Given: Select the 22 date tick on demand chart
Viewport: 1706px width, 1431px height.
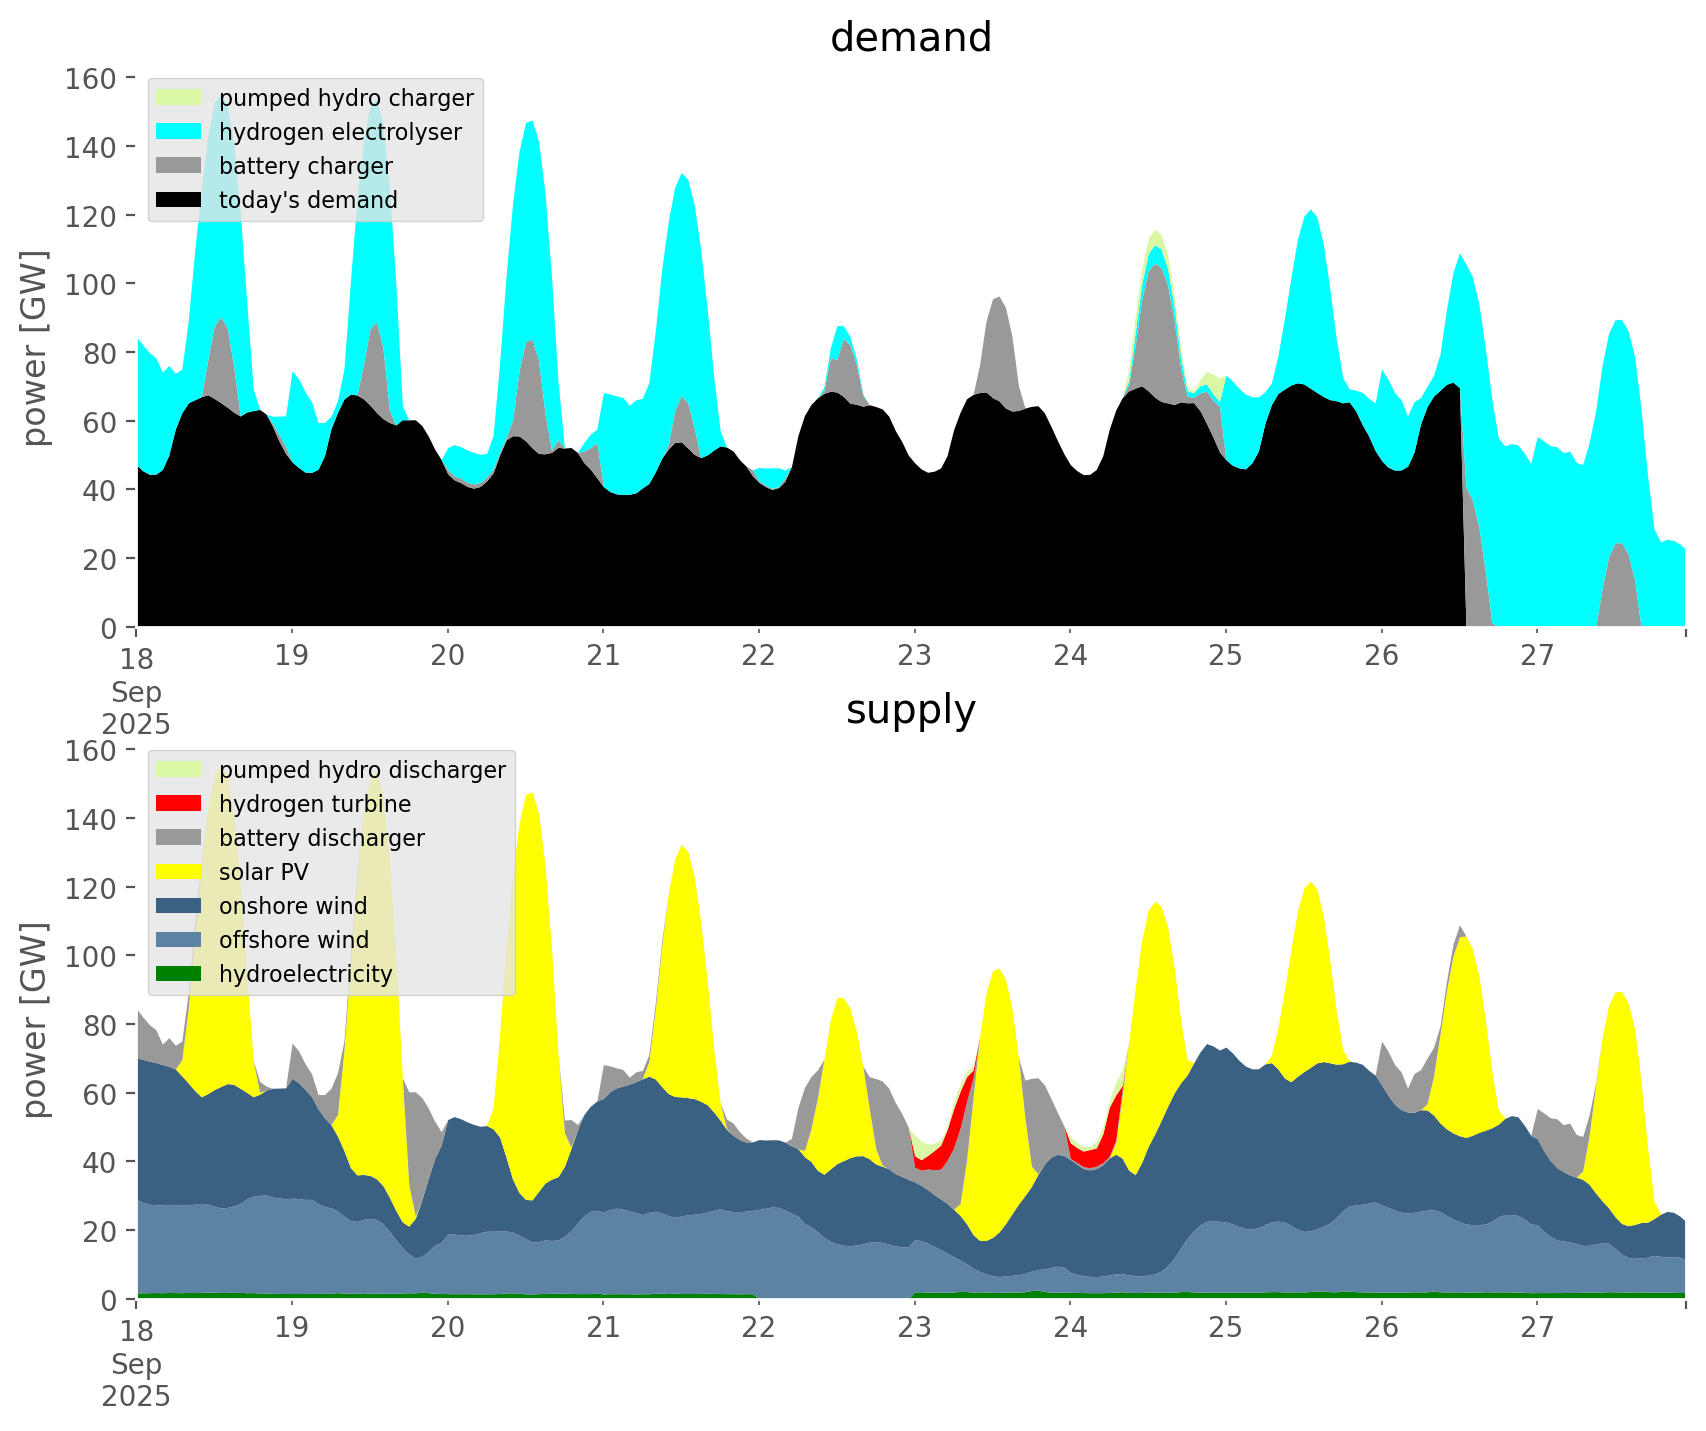Looking at the screenshot, I should 759,656.
